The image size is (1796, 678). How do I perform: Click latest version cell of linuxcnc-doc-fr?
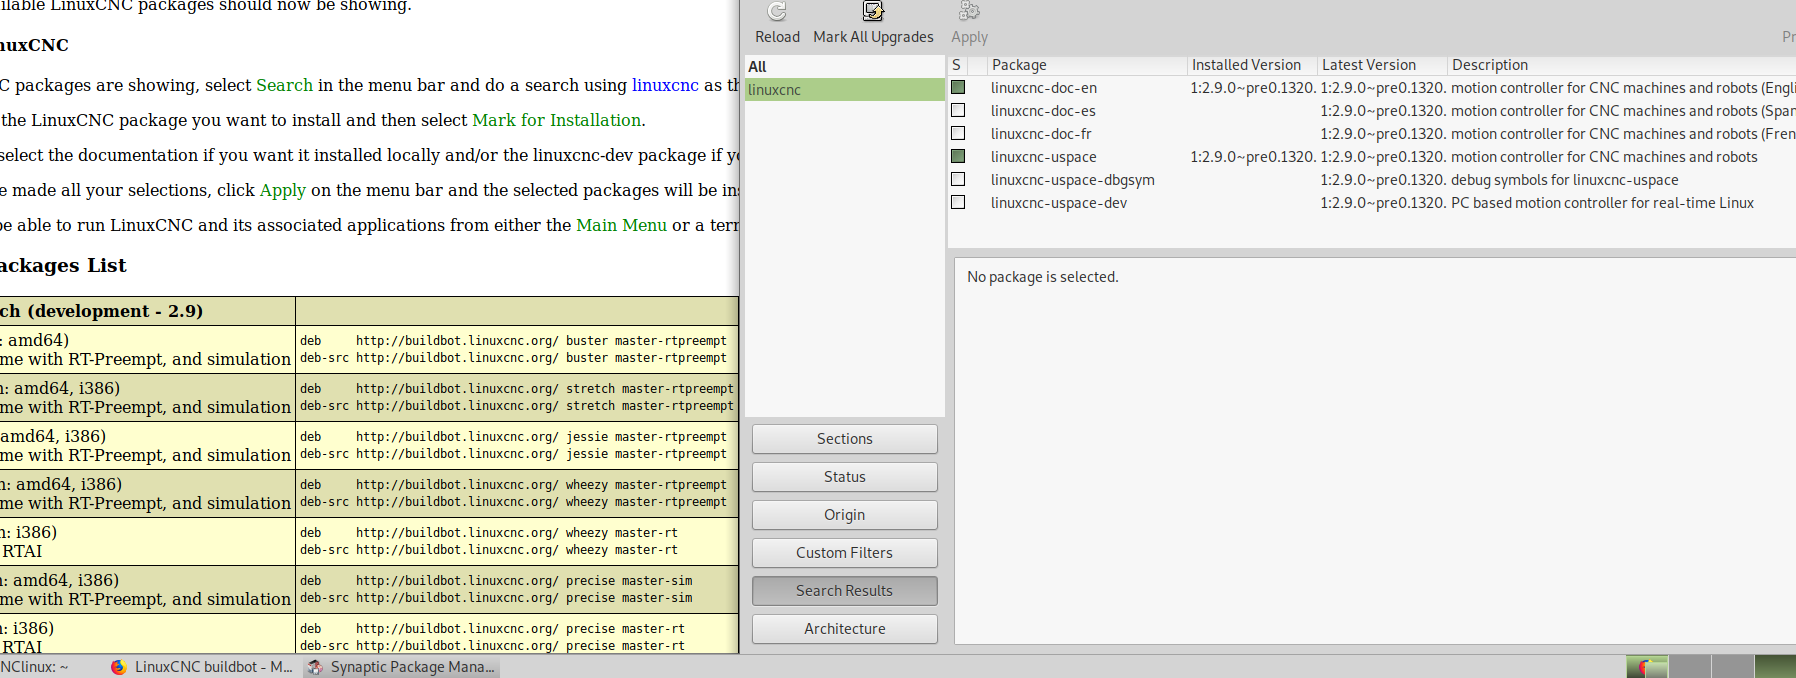(1383, 134)
